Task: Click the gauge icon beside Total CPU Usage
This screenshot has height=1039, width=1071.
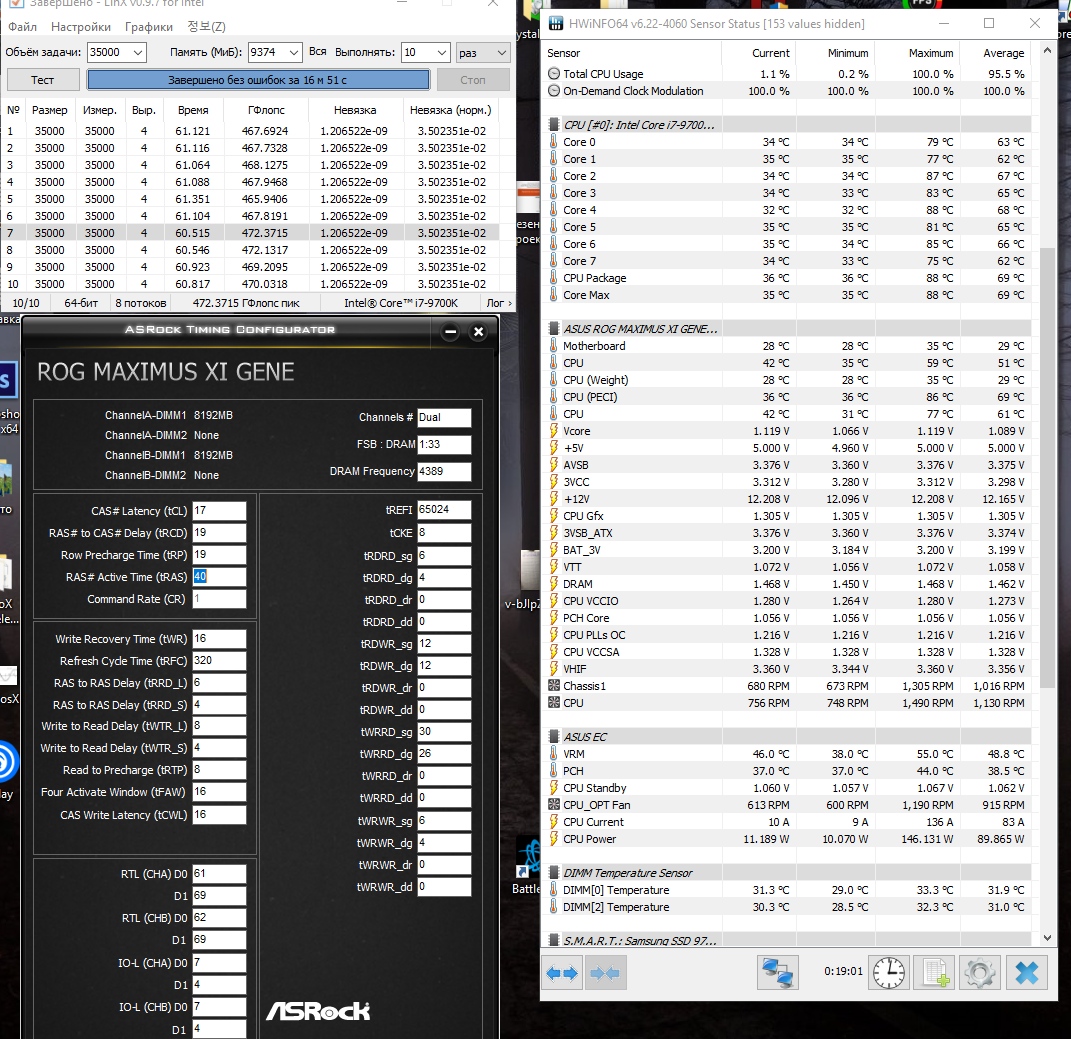Action: [554, 74]
